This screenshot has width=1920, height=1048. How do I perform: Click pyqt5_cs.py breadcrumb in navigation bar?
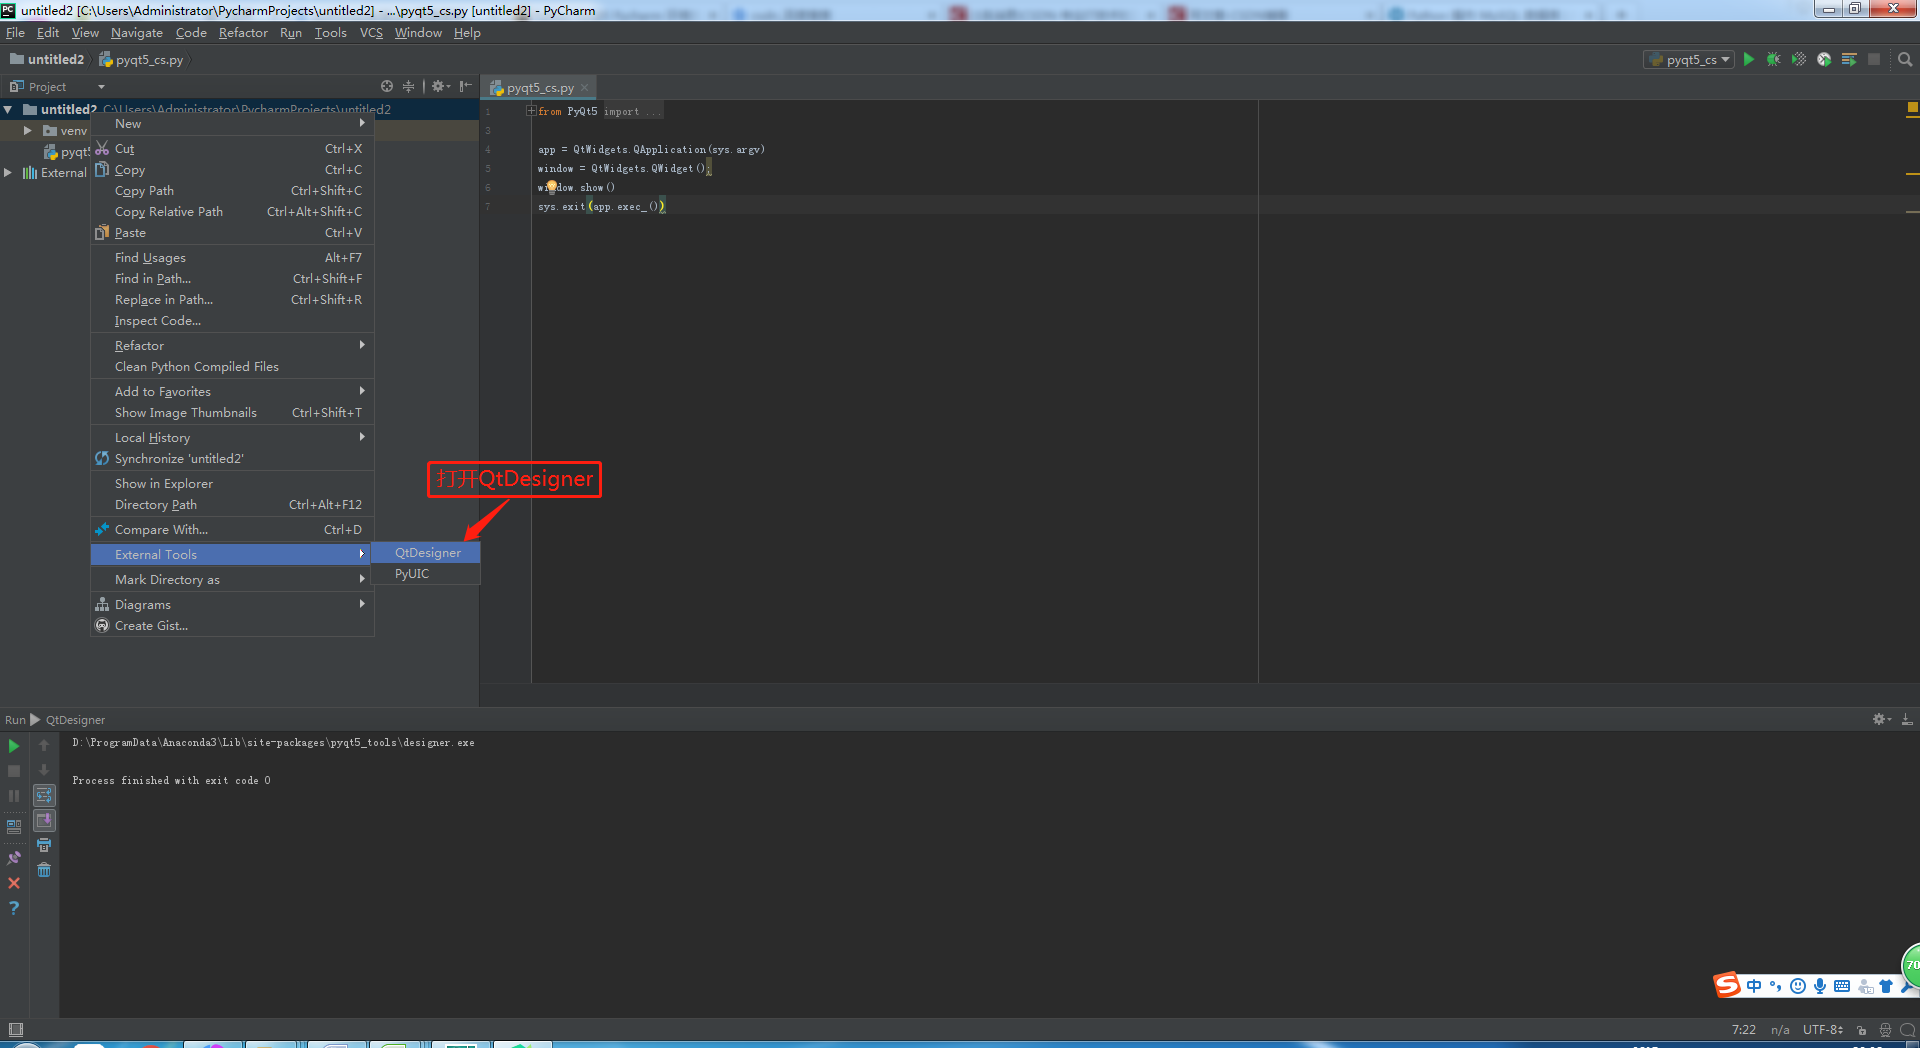click(x=142, y=60)
